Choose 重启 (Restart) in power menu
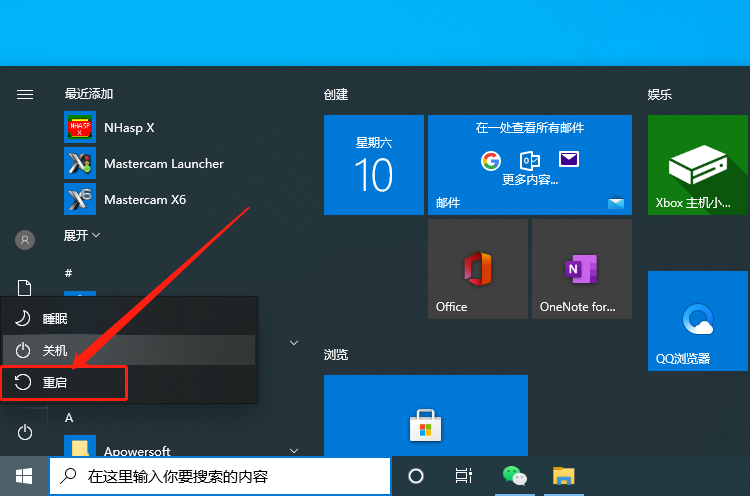Image resolution: width=750 pixels, height=496 pixels. (129, 383)
